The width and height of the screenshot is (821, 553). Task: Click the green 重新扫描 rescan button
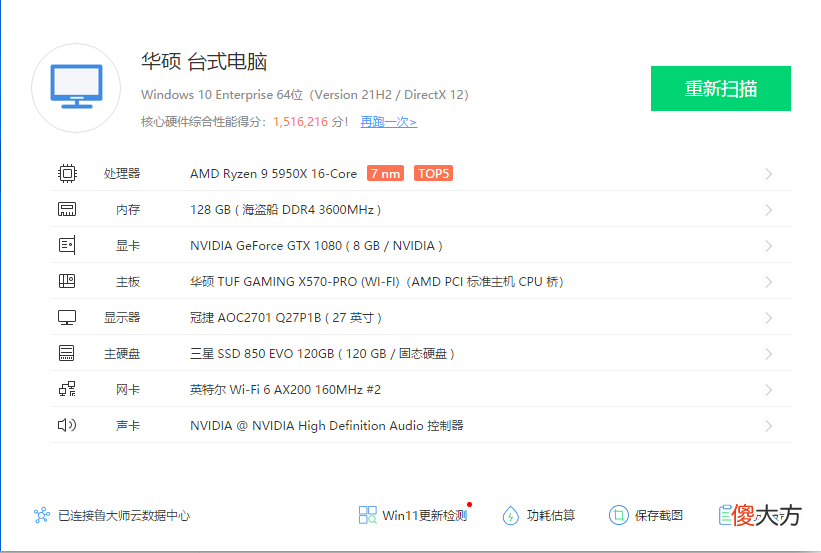point(721,89)
